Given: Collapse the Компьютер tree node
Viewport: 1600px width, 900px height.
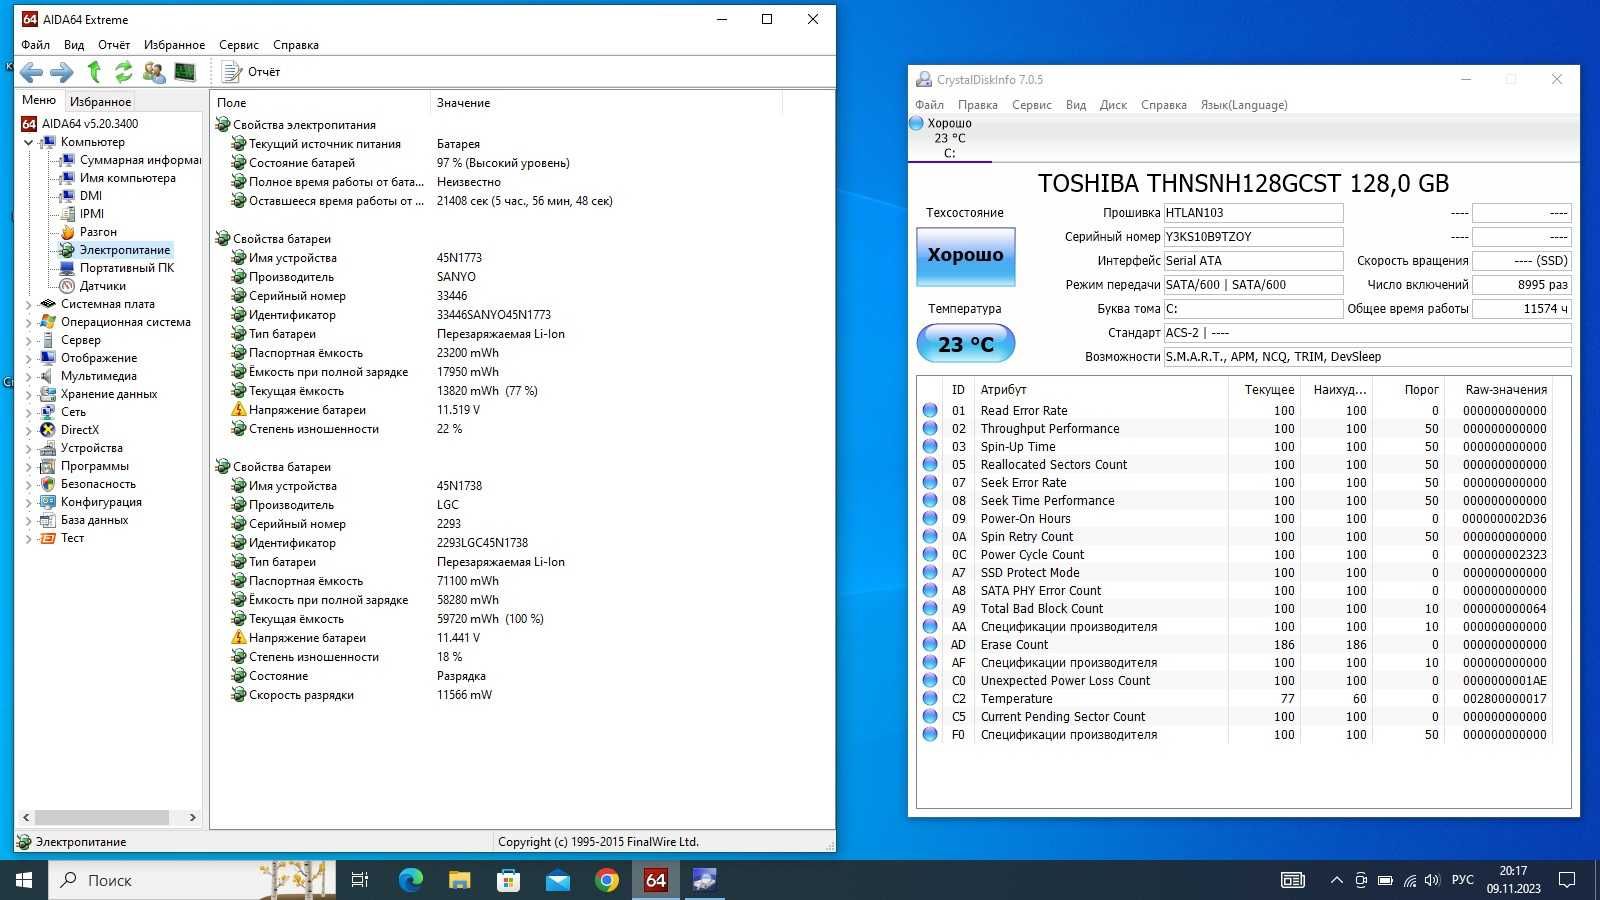Looking at the screenshot, I should pos(28,142).
